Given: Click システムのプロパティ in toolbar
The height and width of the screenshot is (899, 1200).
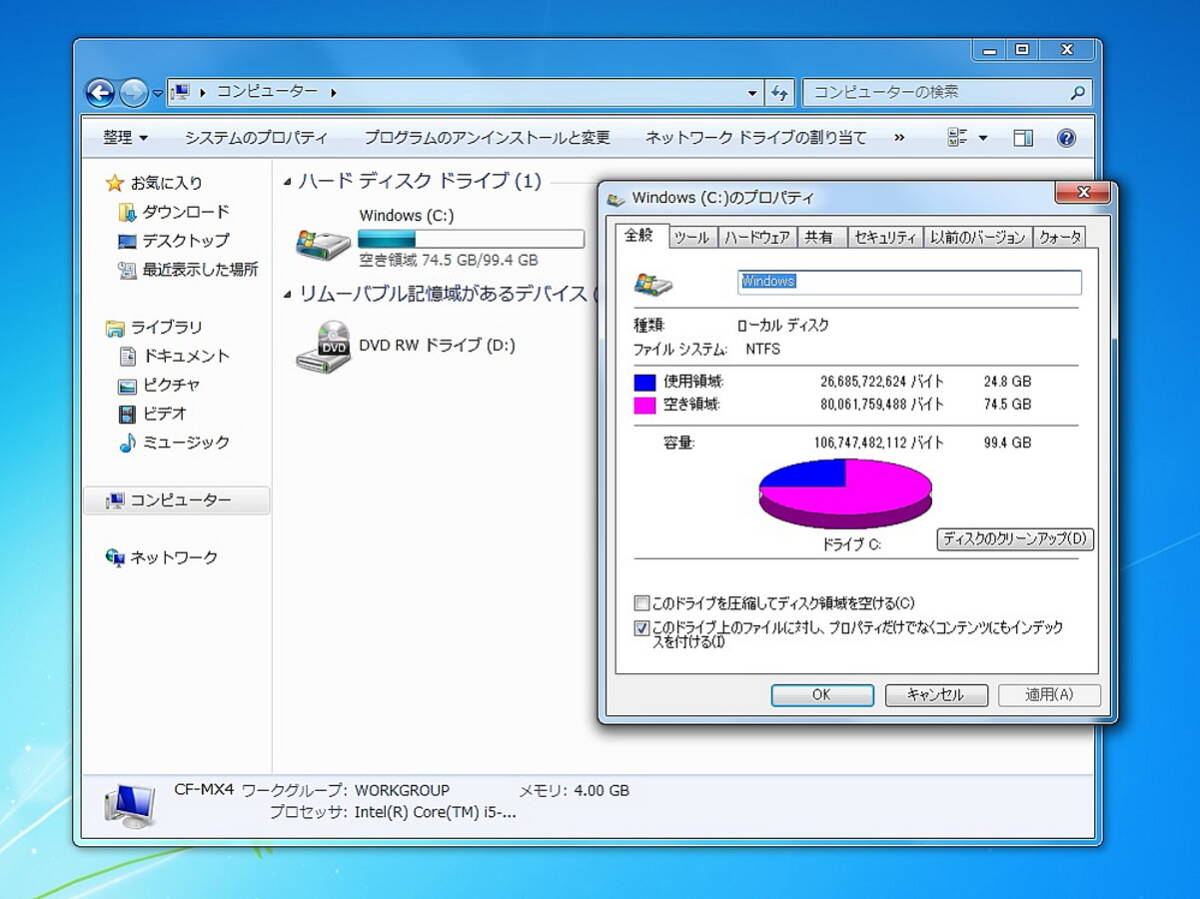Looking at the screenshot, I should click(x=256, y=137).
